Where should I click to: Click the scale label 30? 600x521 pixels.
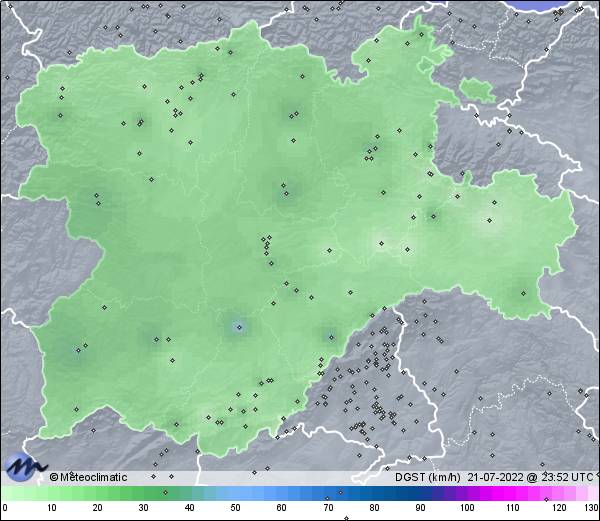[143, 508]
